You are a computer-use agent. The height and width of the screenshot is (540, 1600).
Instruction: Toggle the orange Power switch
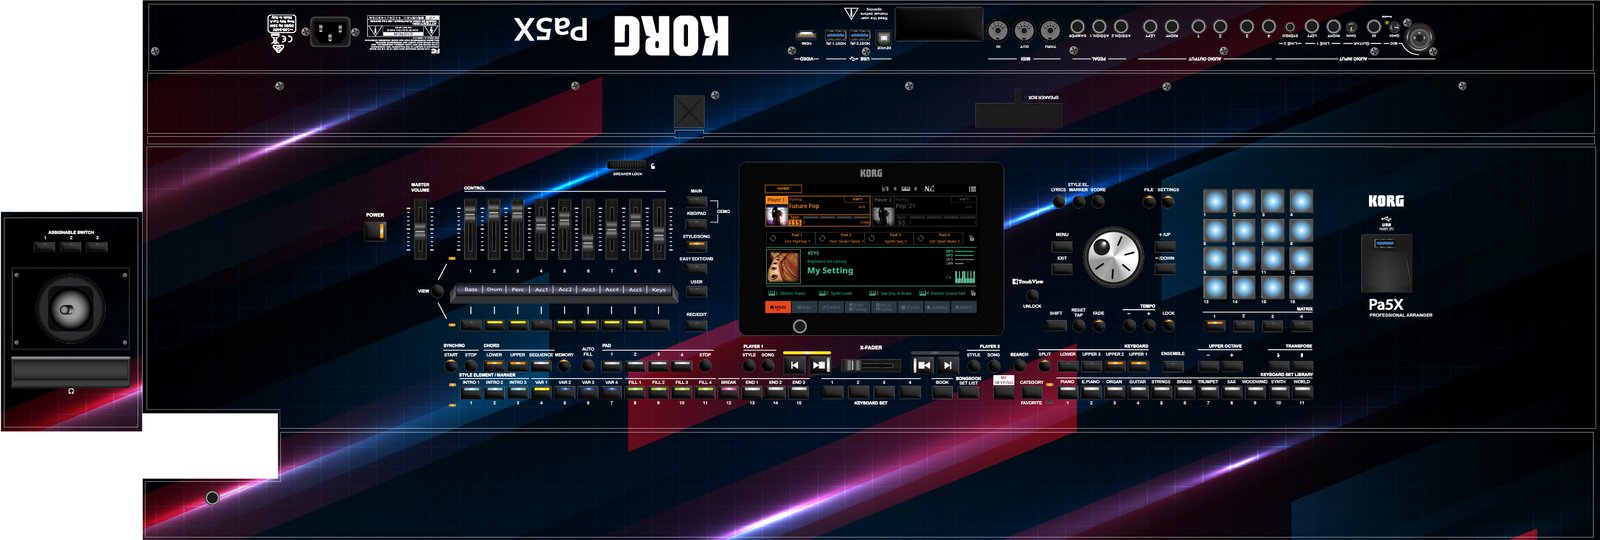coord(375,231)
